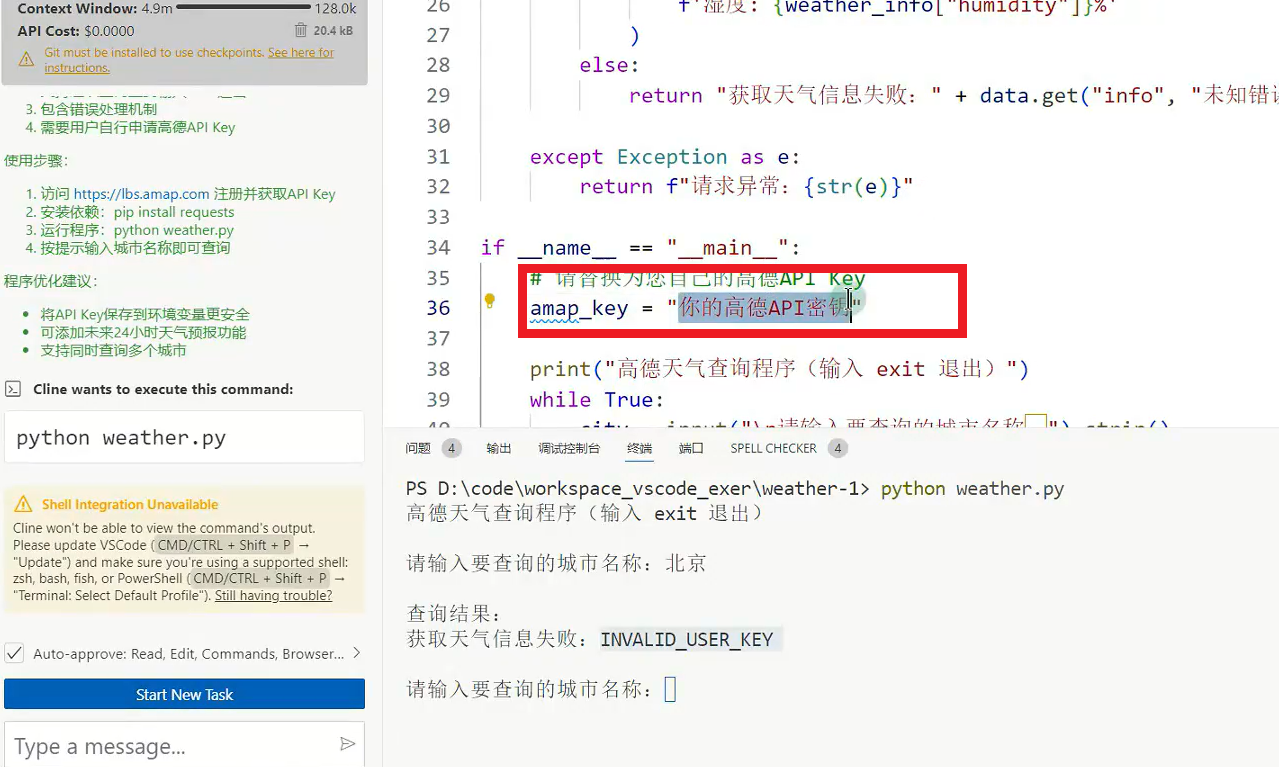Click the problem count badge on 问题 tab
The height and width of the screenshot is (767, 1279).
pyautogui.click(x=451, y=448)
